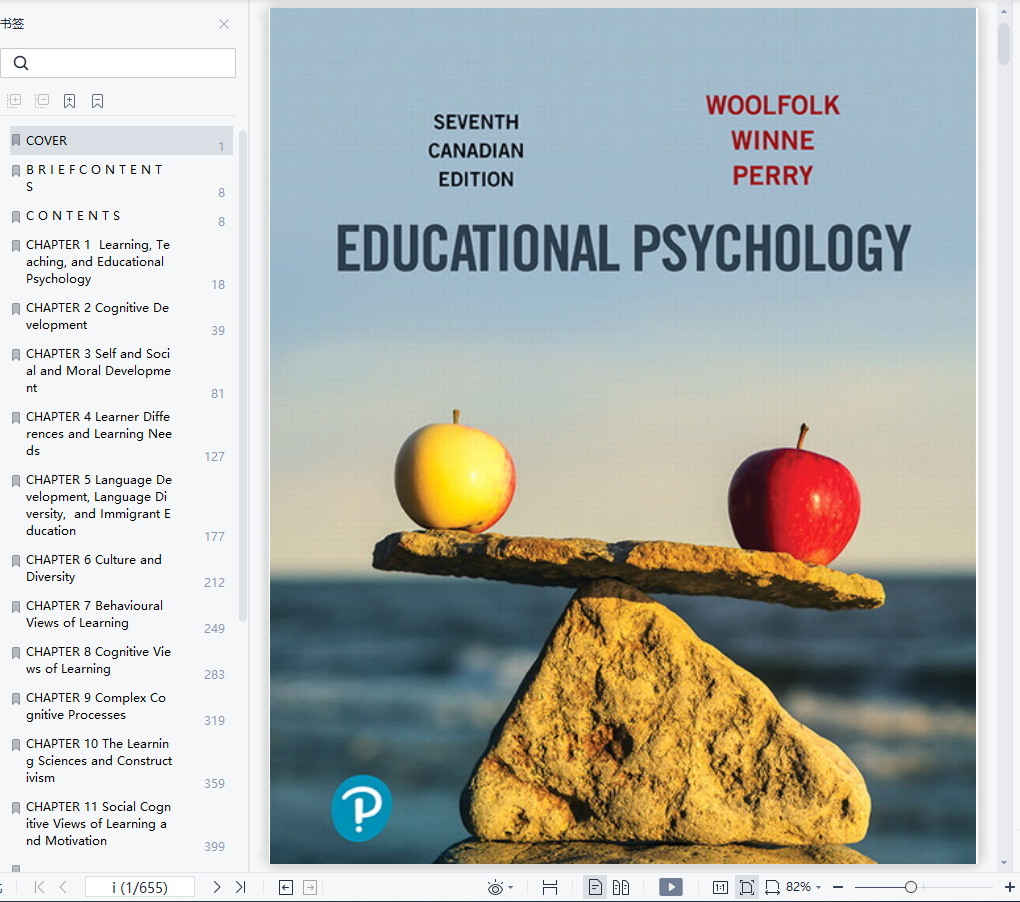This screenshot has width=1020, height=902.
Task: Click page number 127 in the bookmark list
Action: (x=215, y=457)
